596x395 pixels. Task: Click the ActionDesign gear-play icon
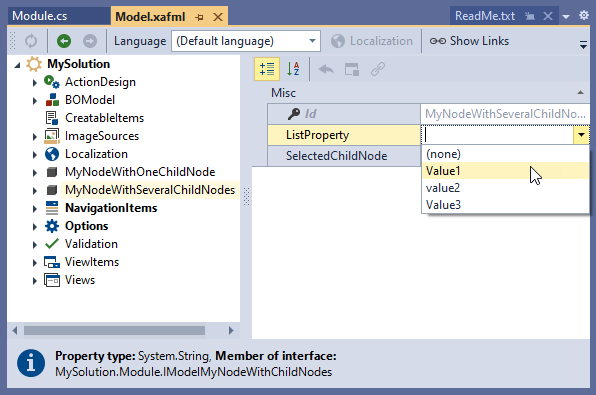pos(52,82)
